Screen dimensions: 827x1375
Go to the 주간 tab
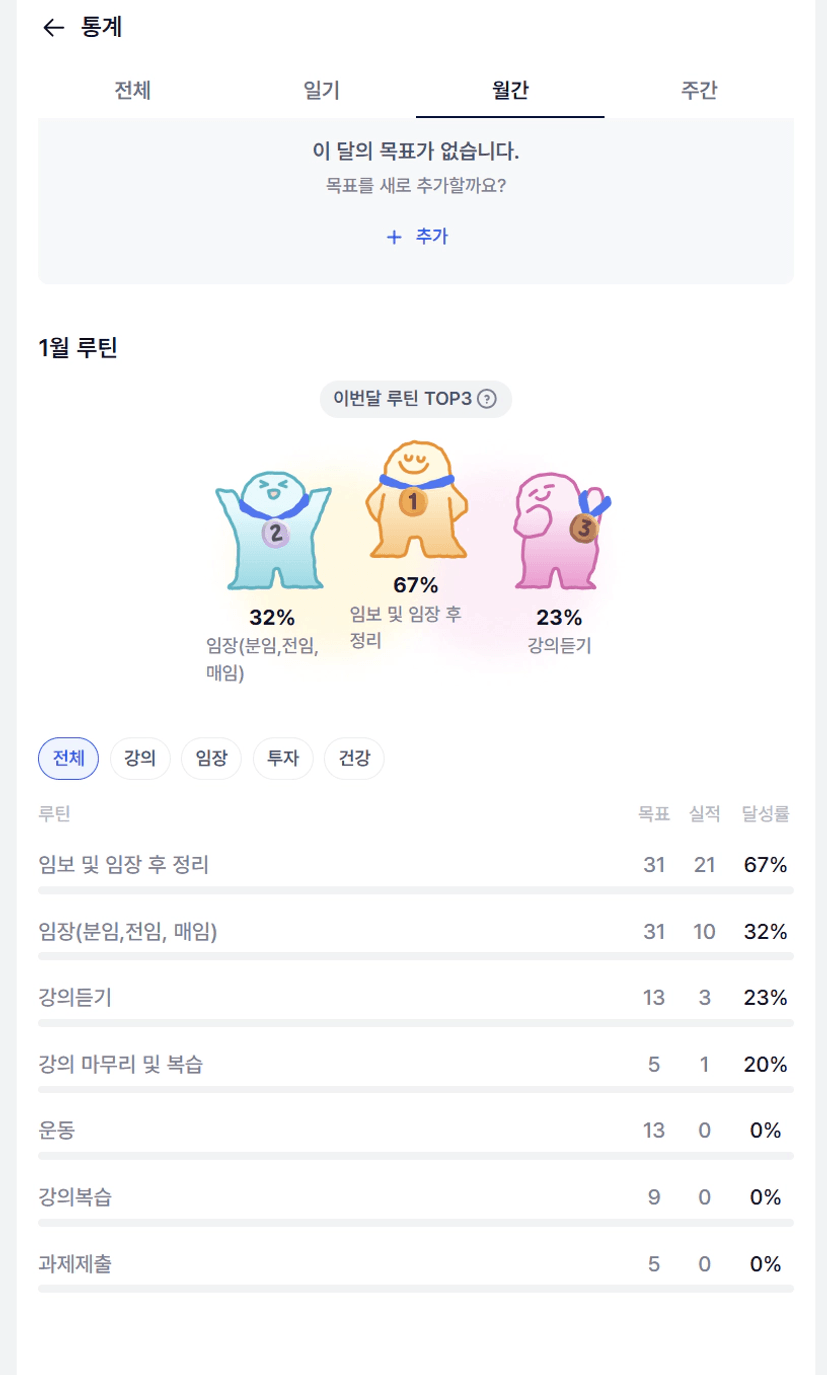coord(699,90)
